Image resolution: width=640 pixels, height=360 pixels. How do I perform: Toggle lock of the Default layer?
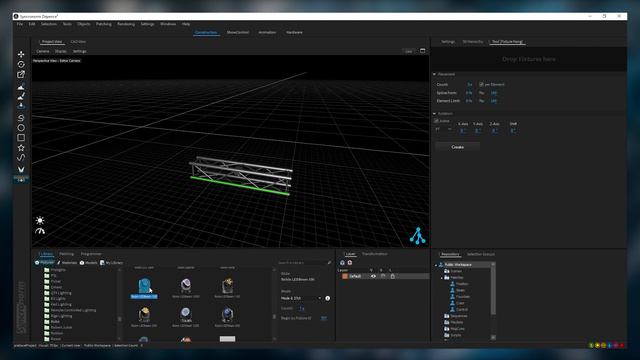point(393,276)
